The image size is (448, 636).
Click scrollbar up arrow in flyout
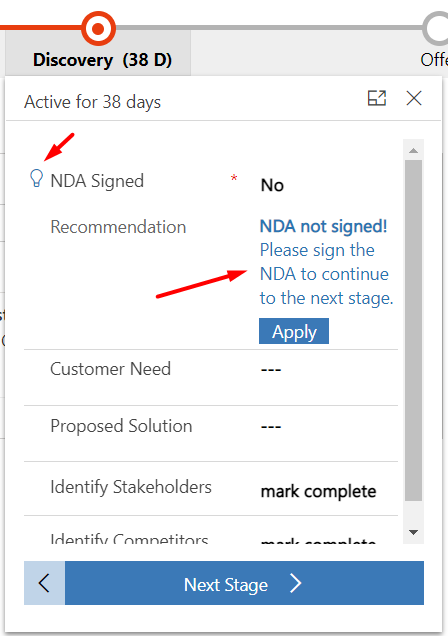[414, 150]
